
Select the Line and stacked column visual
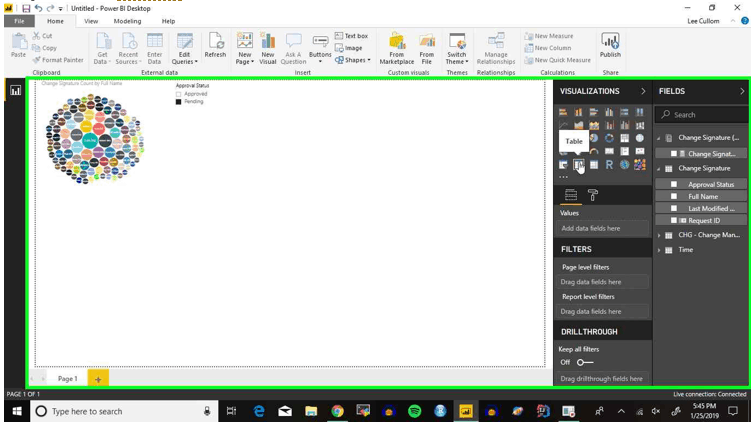click(x=609, y=125)
